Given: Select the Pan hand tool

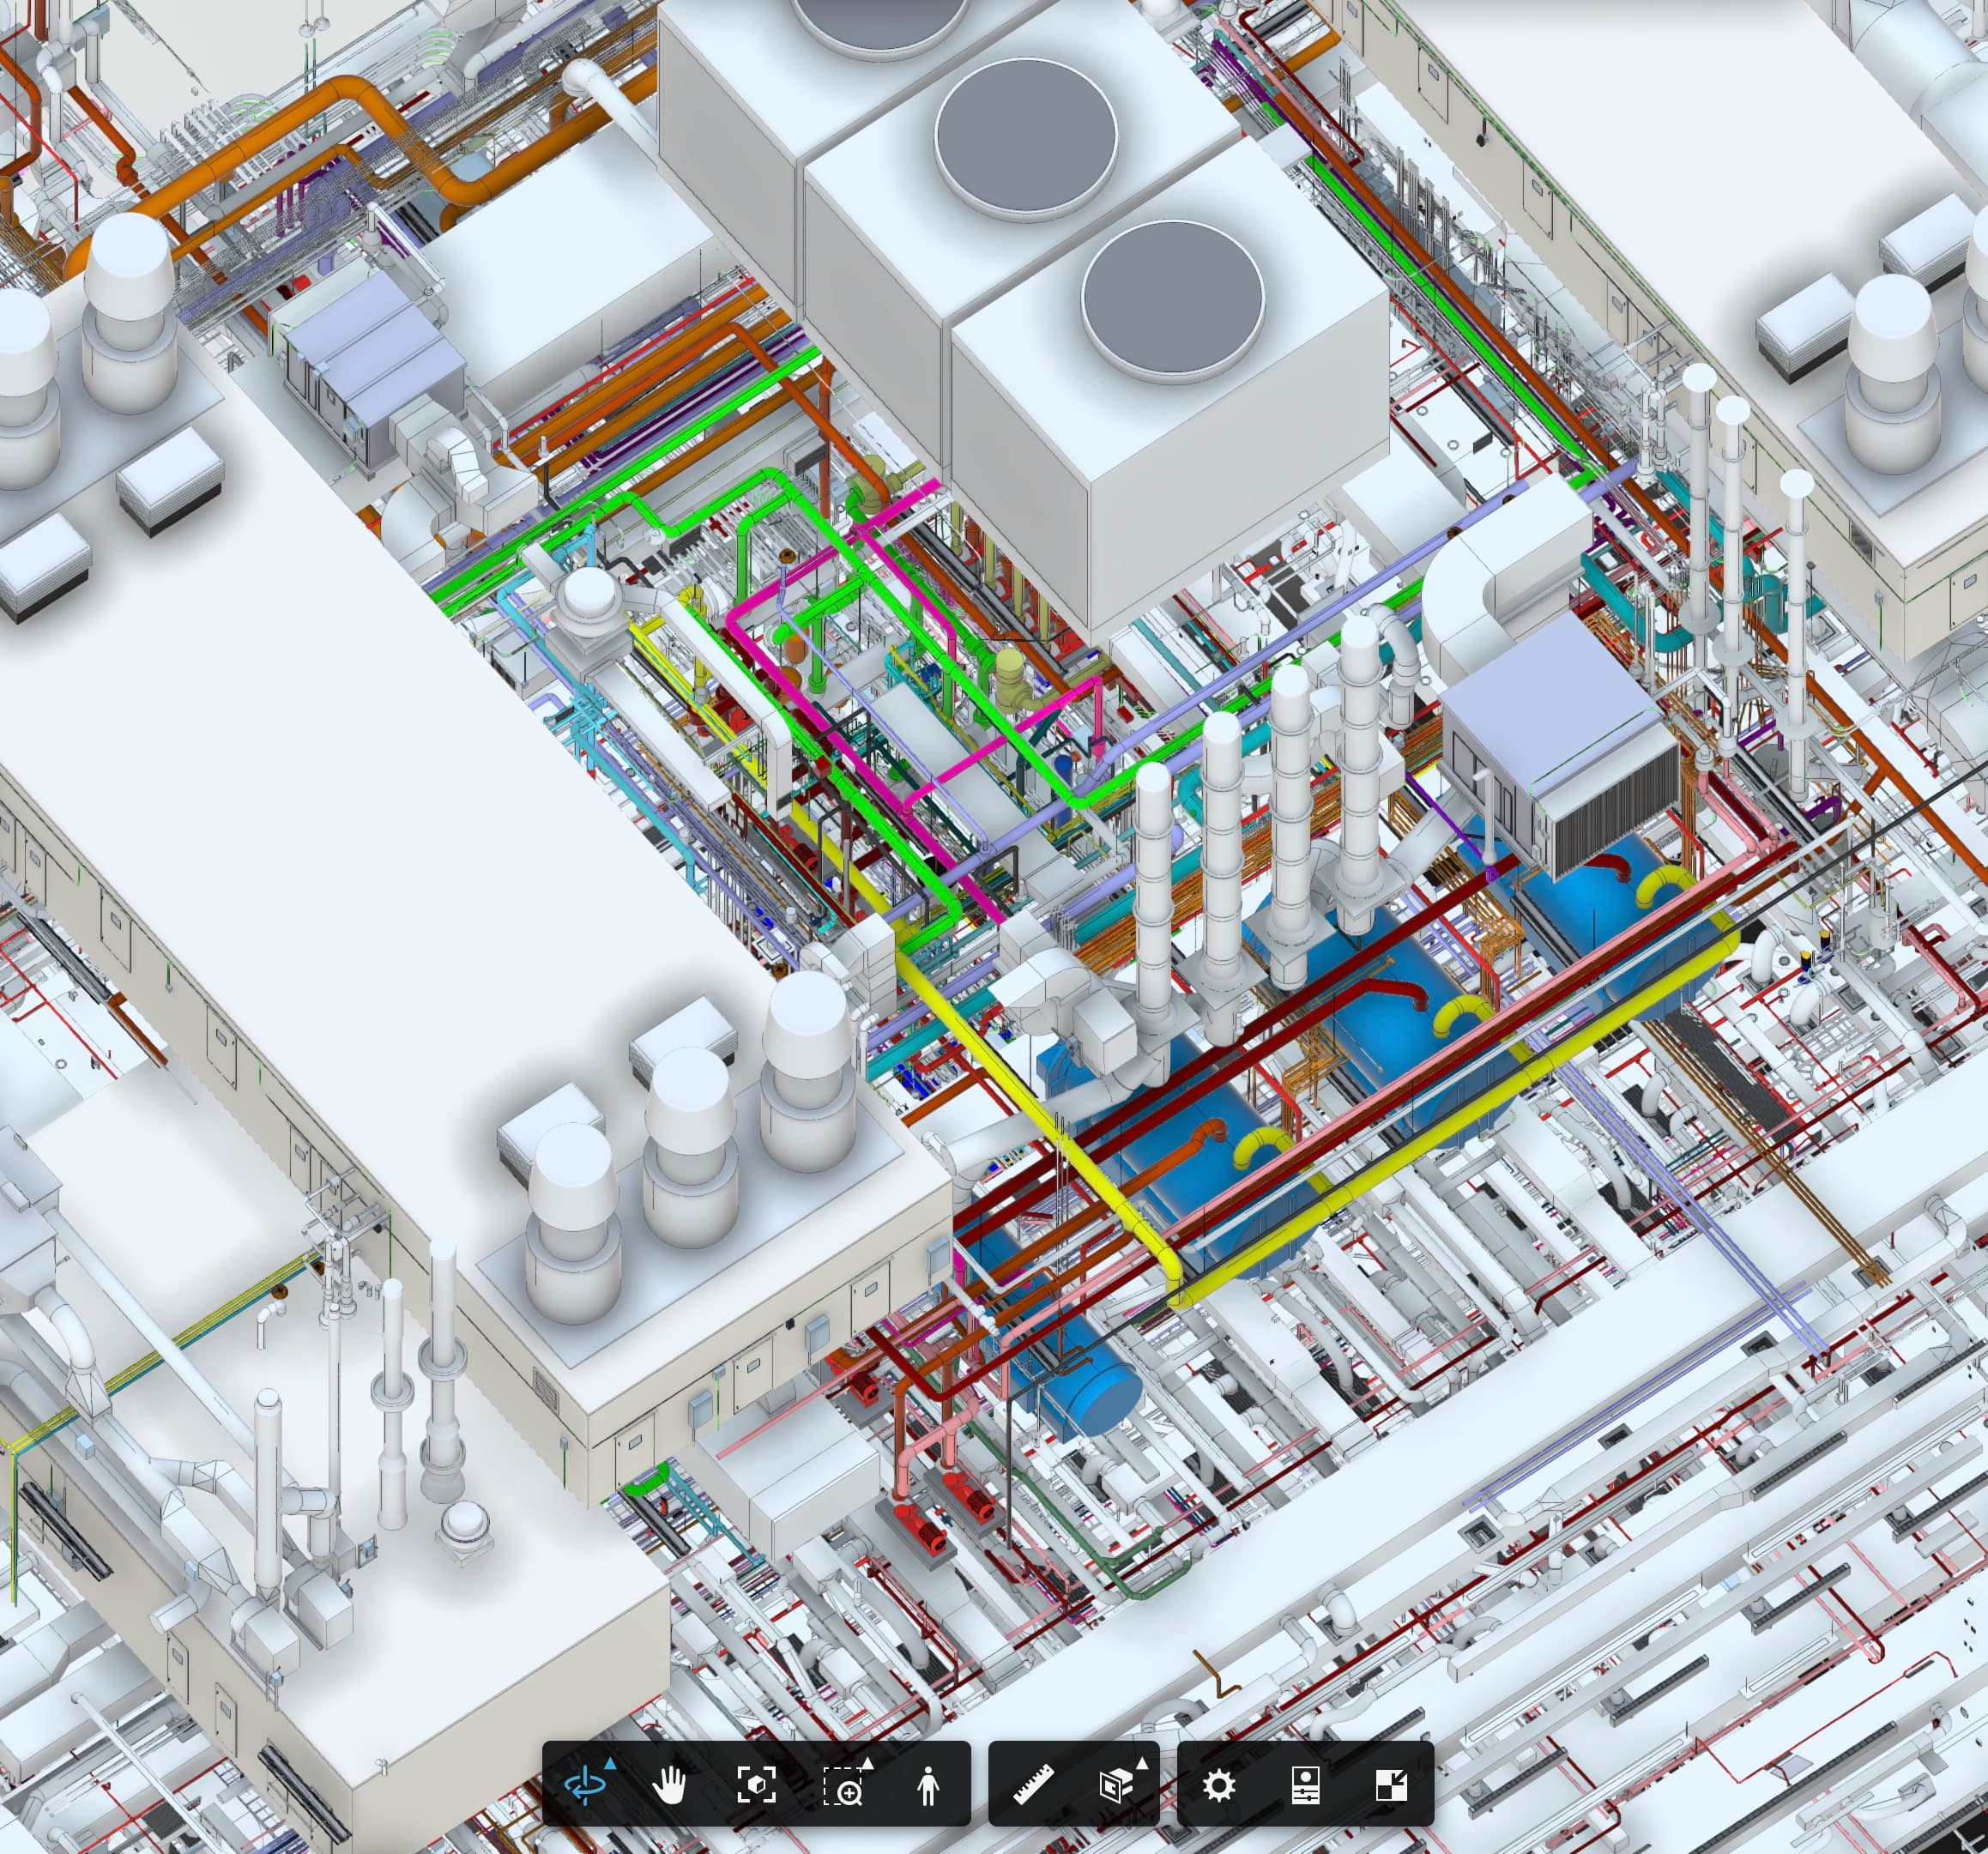Looking at the screenshot, I should click(670, 1784).
